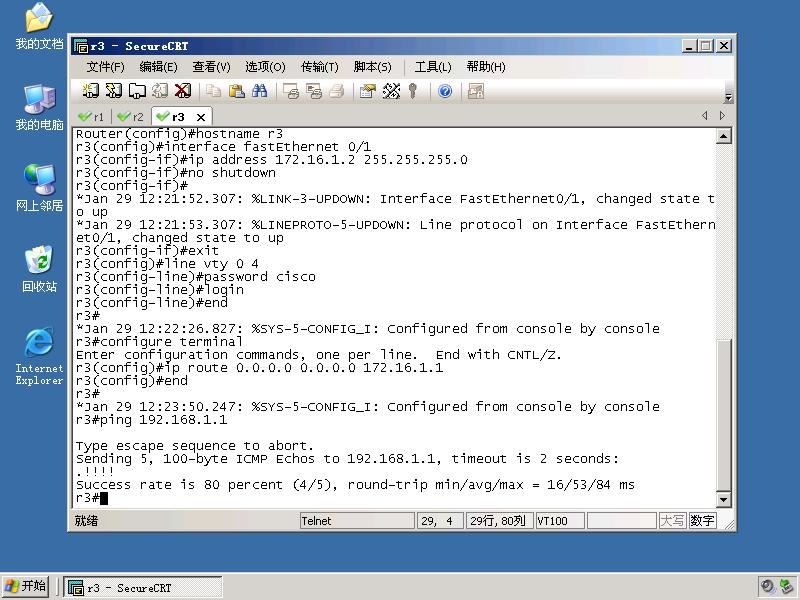
Task: Open the 脚本(S) menu
Action: pos(372,67)
